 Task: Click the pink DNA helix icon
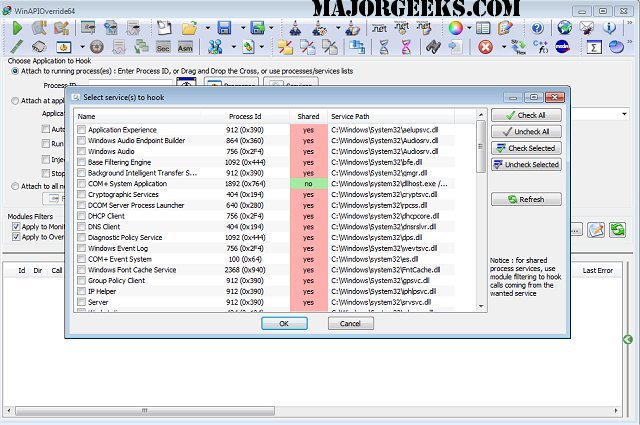pos(406,47)
